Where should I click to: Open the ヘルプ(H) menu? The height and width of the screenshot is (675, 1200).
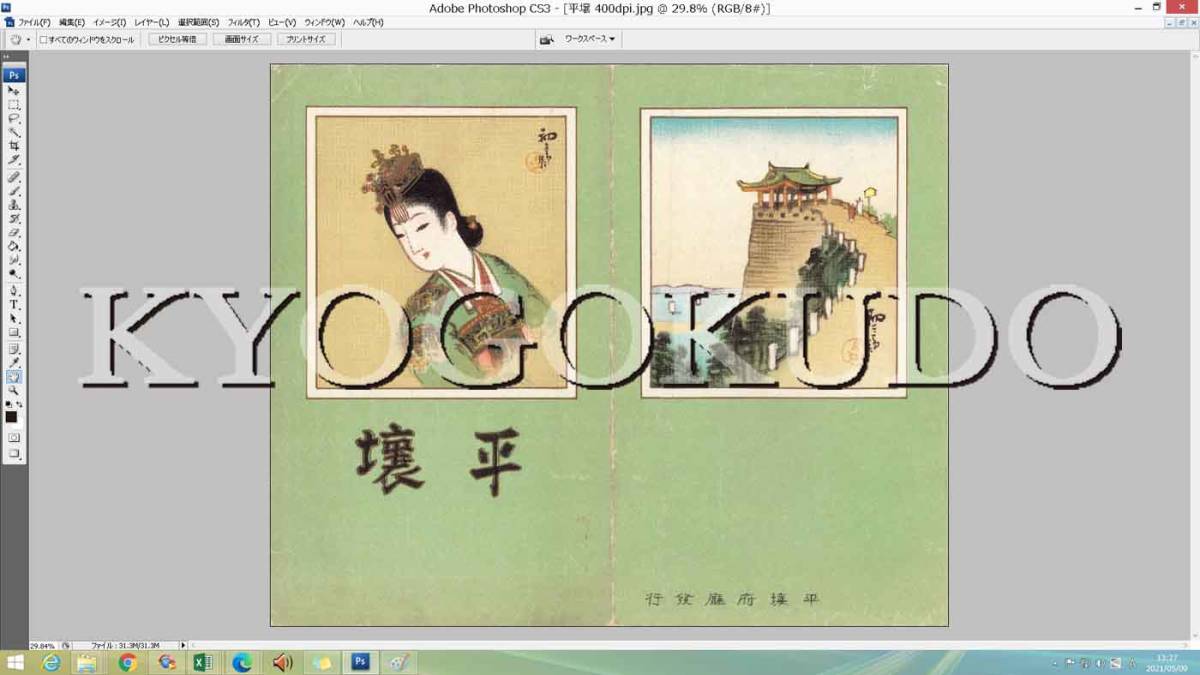[368, 22]
